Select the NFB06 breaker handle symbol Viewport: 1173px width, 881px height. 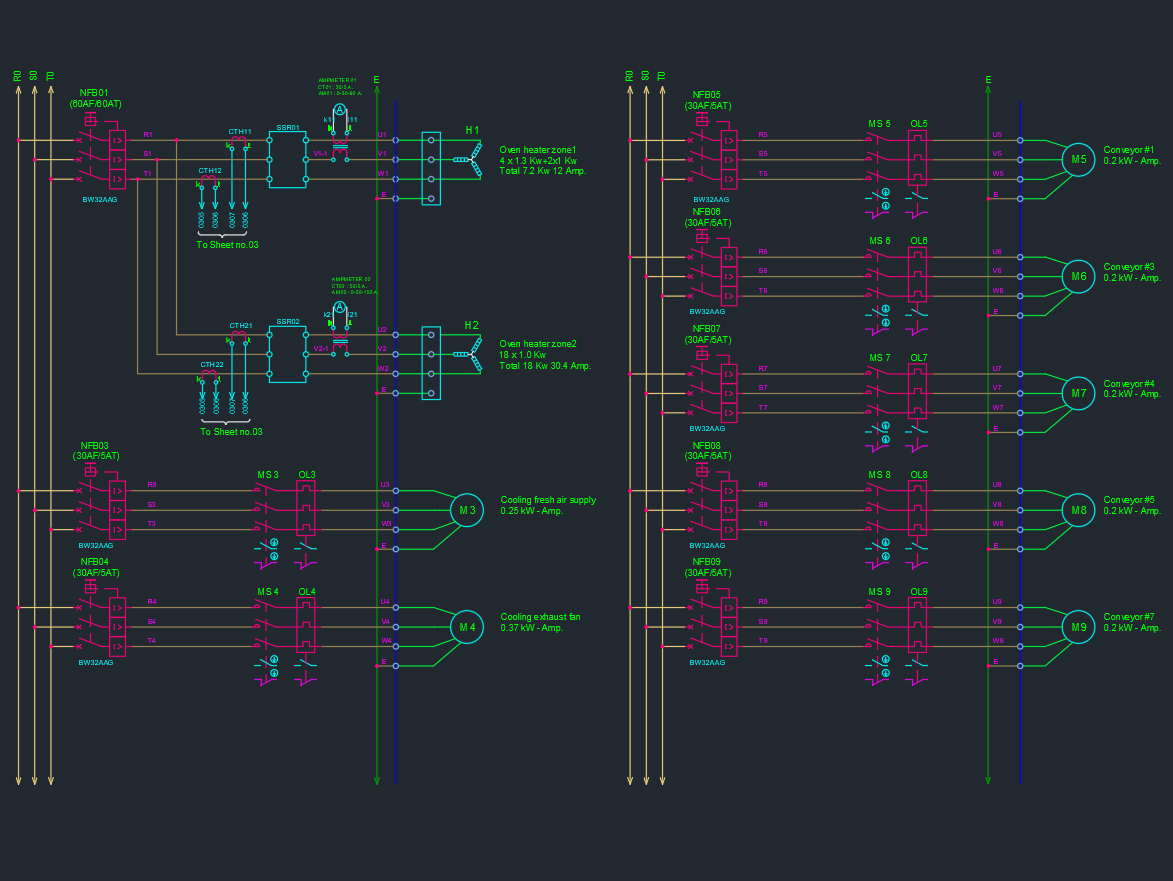[702, 237]
